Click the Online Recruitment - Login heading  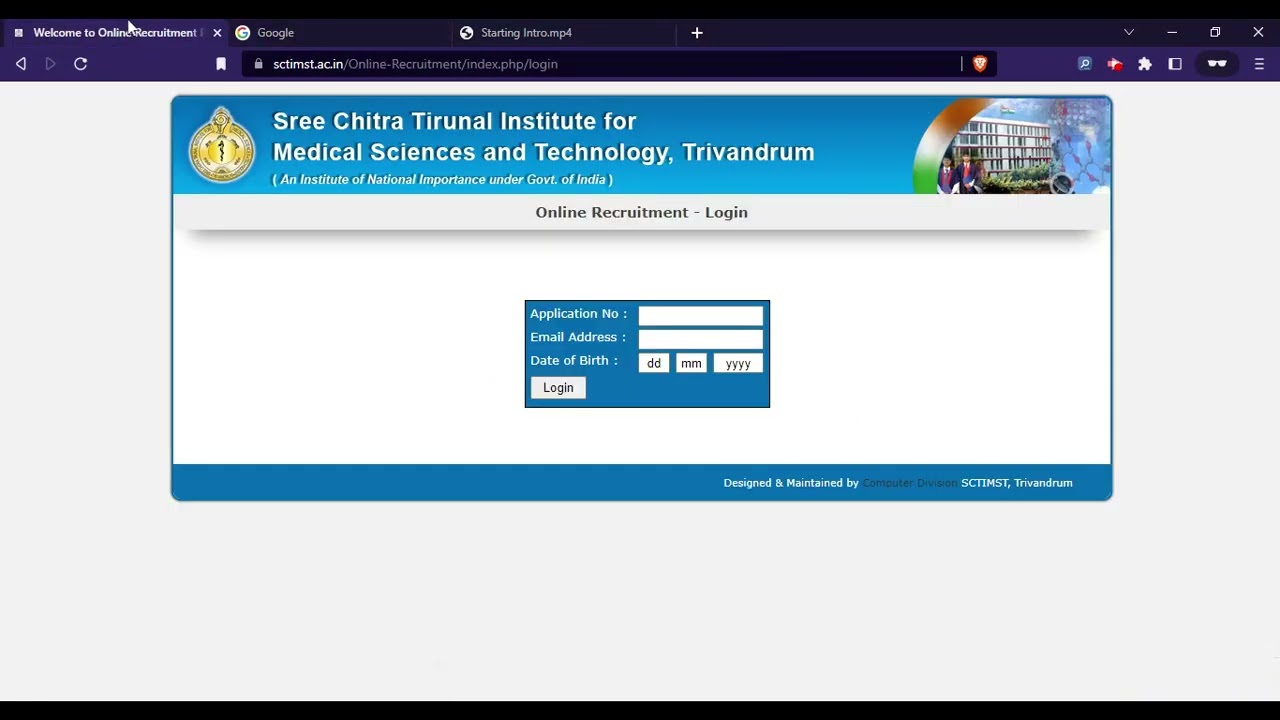[642, 212]
